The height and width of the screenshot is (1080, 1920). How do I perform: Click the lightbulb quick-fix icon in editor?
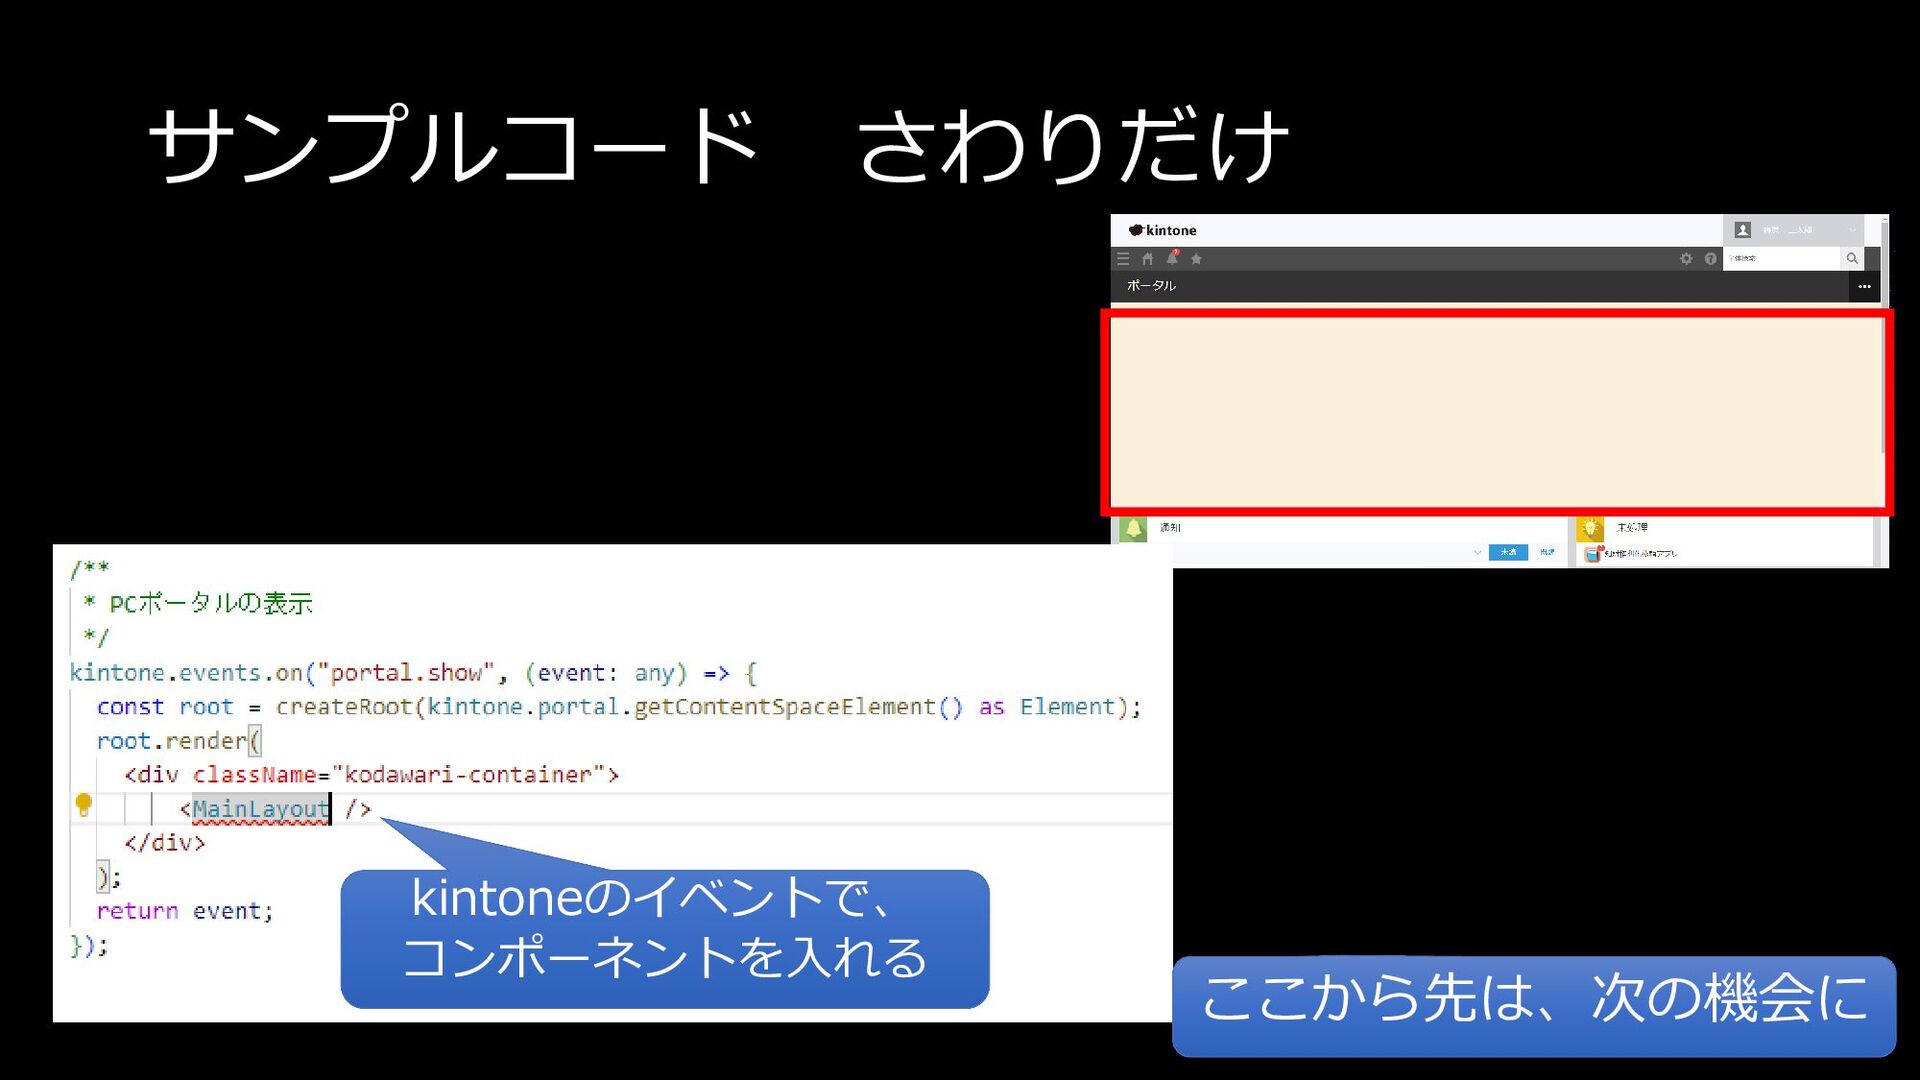point(84,805)
